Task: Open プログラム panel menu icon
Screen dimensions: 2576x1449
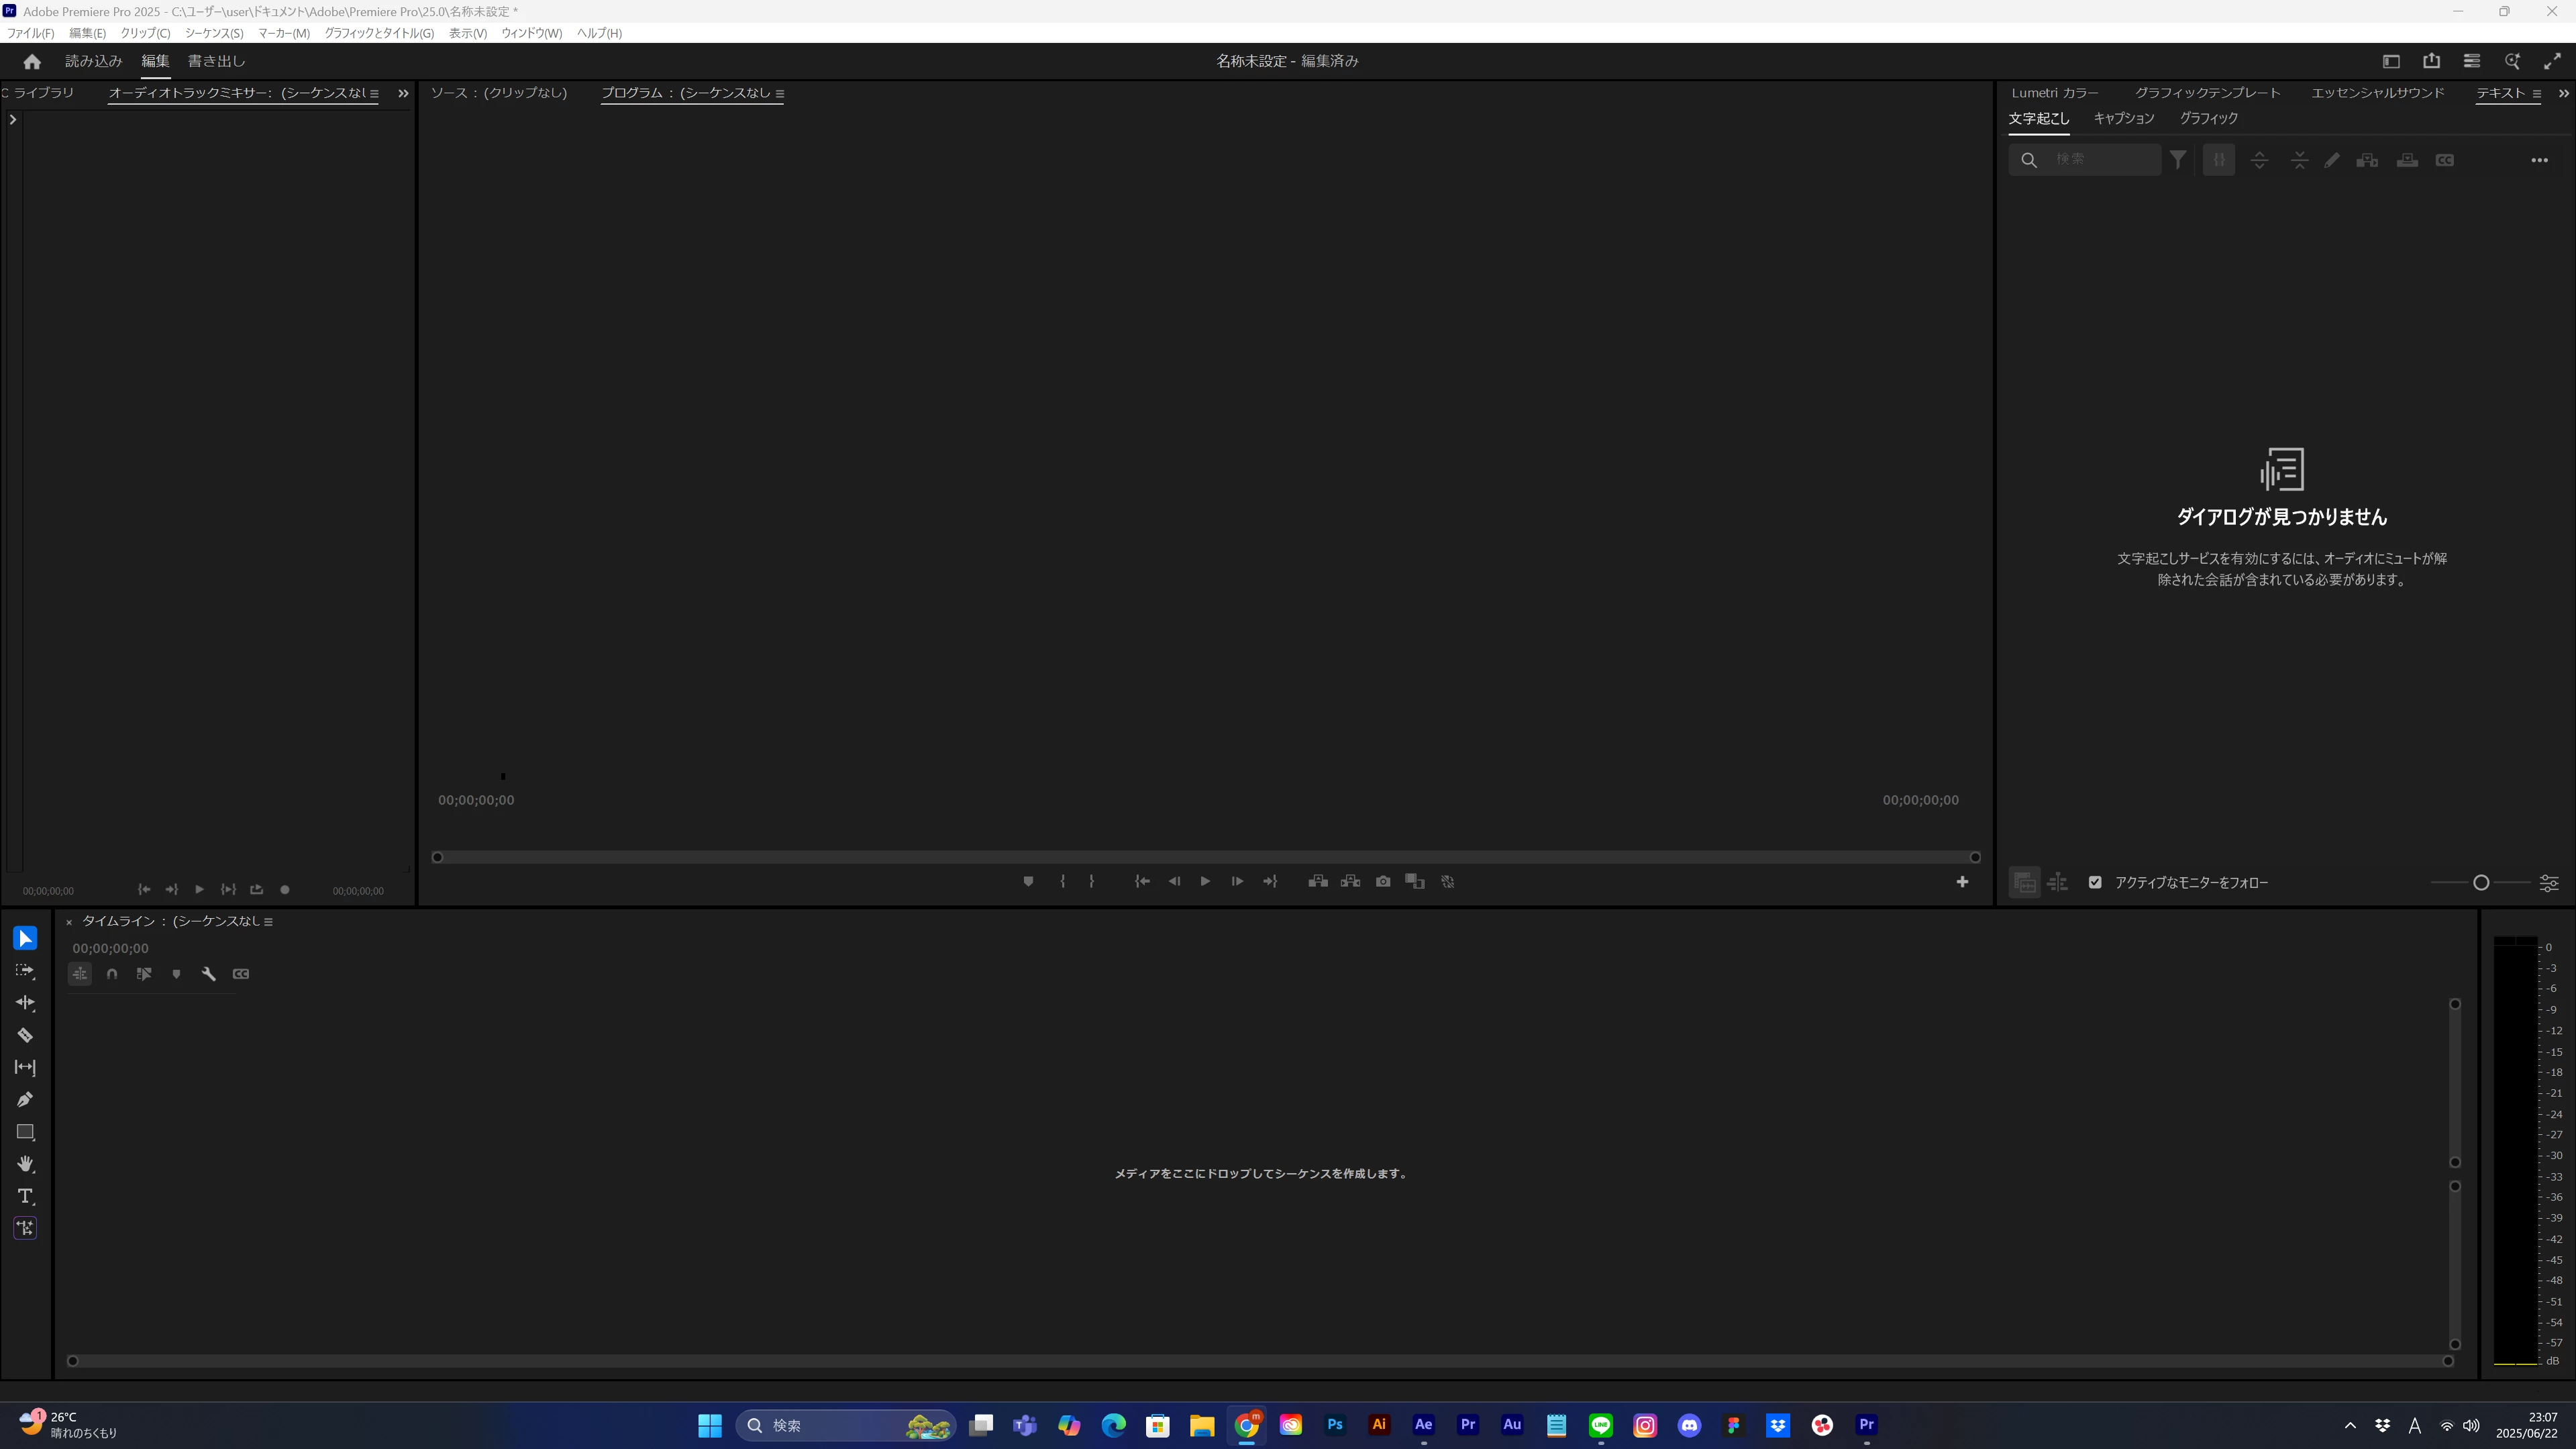Action: [x=780, y=94]
